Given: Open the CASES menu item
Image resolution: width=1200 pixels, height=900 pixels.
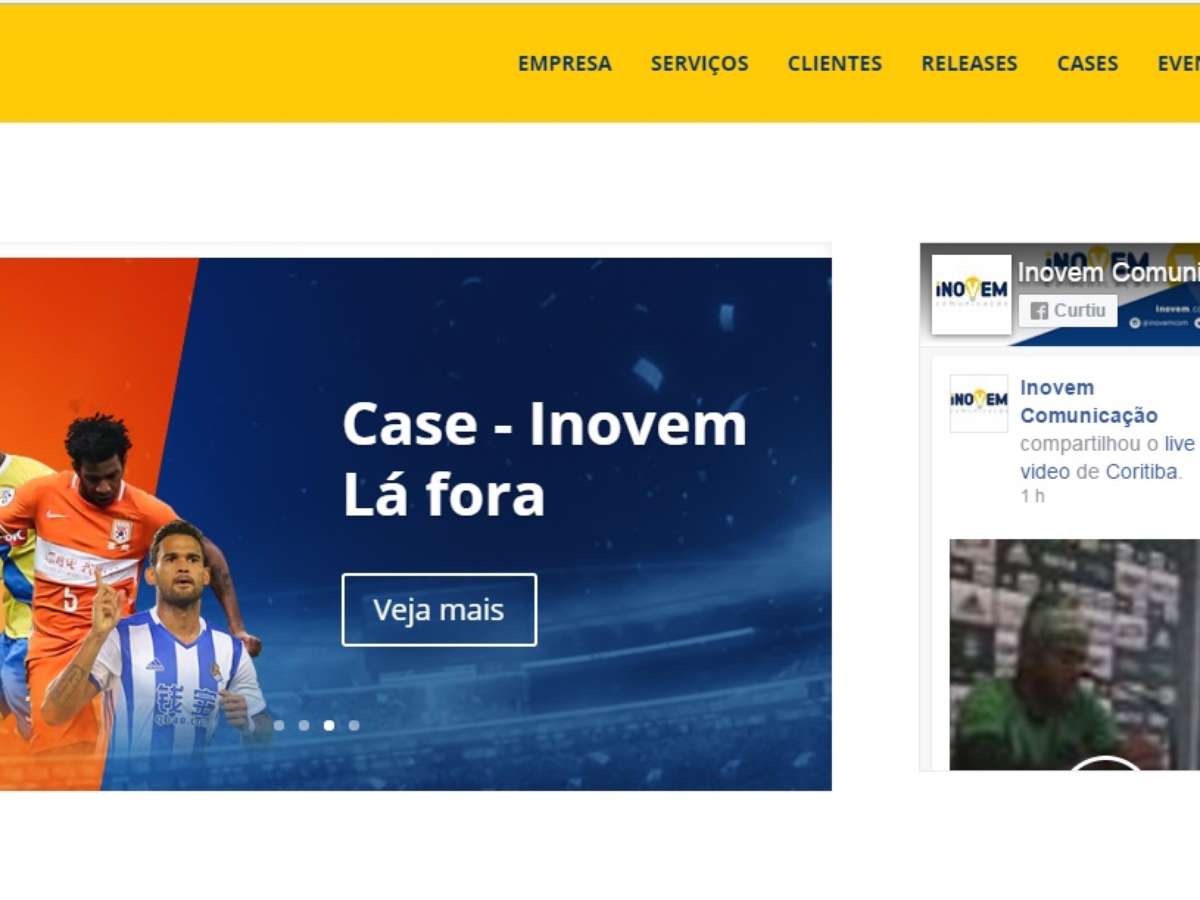Looking at the screenshot, I should click(x=1087, y=63).
